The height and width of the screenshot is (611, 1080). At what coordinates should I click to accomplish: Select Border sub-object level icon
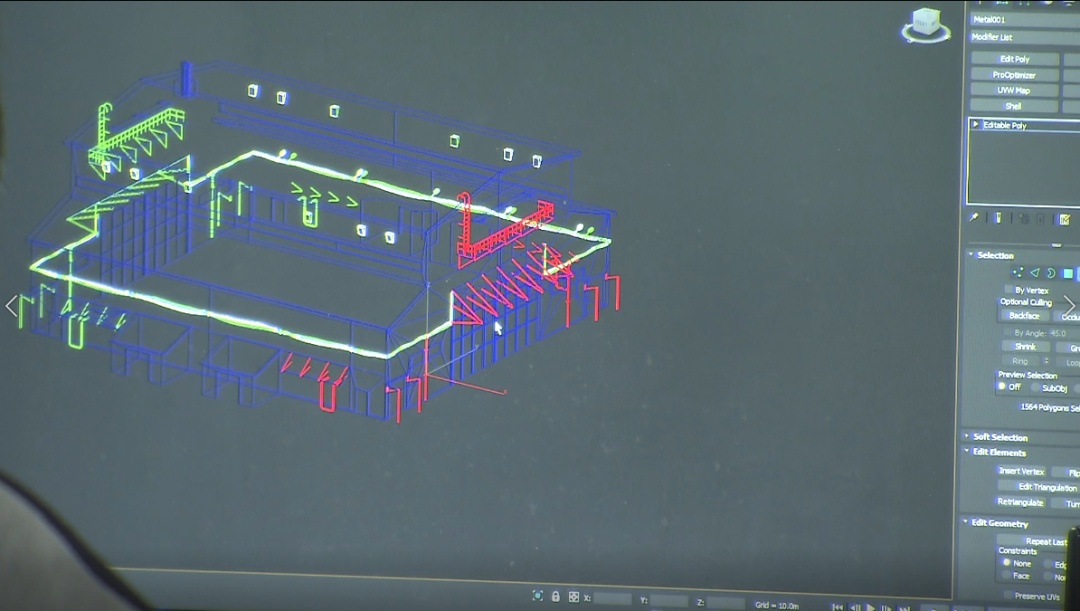(x=1051, y=273)
